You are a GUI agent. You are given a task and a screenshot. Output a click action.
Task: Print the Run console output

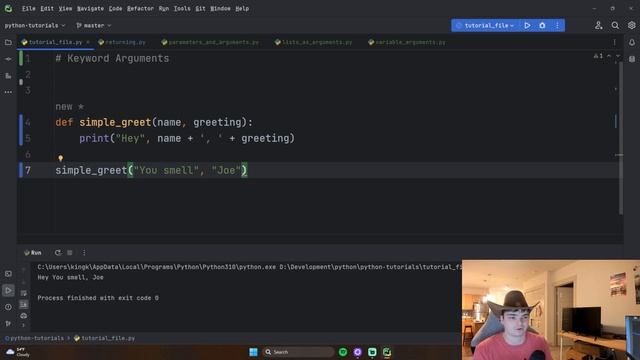(24, 316)
